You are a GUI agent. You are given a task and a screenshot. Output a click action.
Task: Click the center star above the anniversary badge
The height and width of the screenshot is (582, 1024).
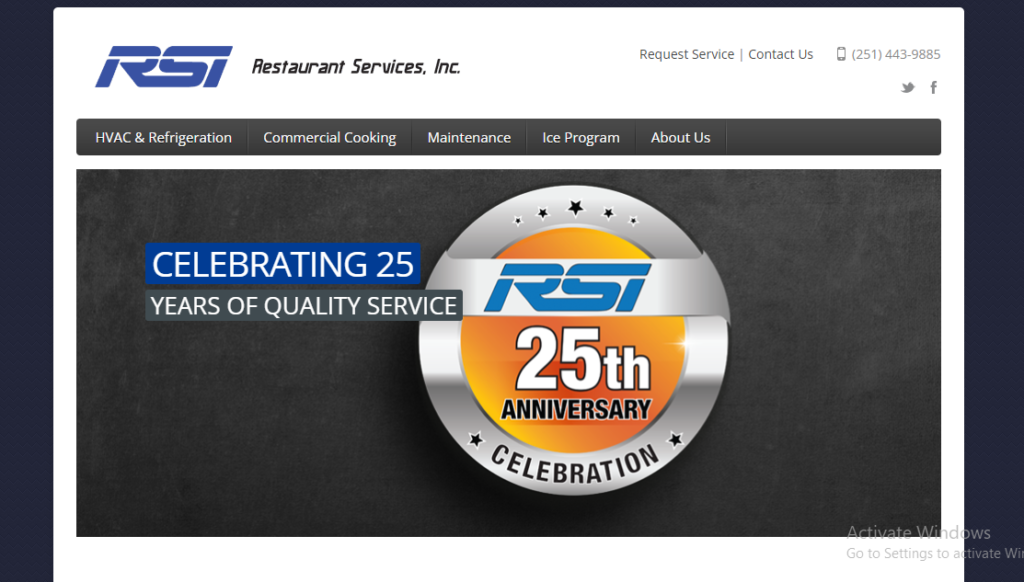pos(576,208)
